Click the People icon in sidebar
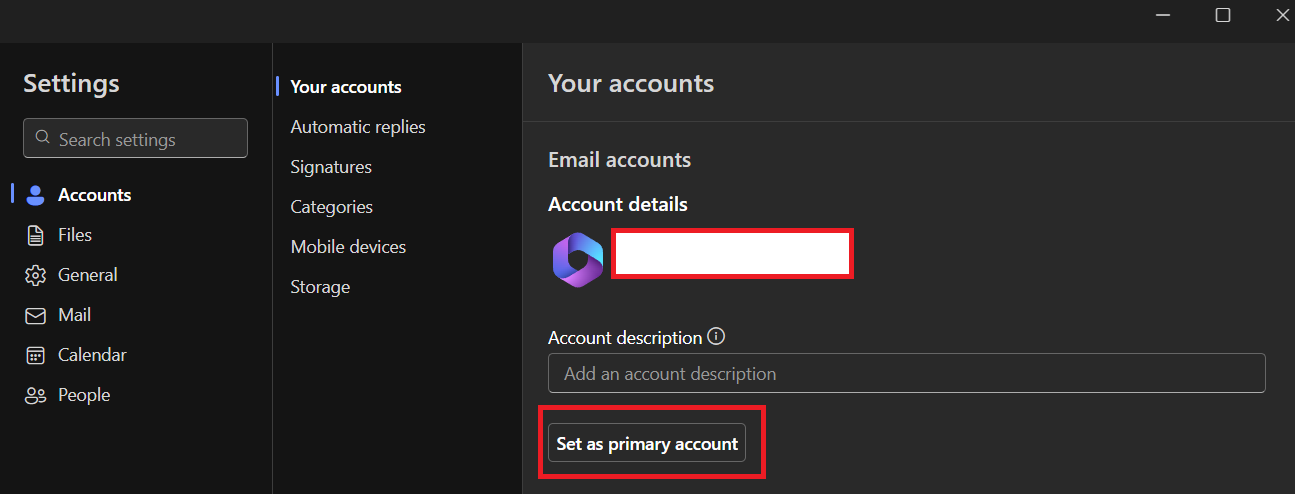 pyautogui.click(x=36, y=395)
